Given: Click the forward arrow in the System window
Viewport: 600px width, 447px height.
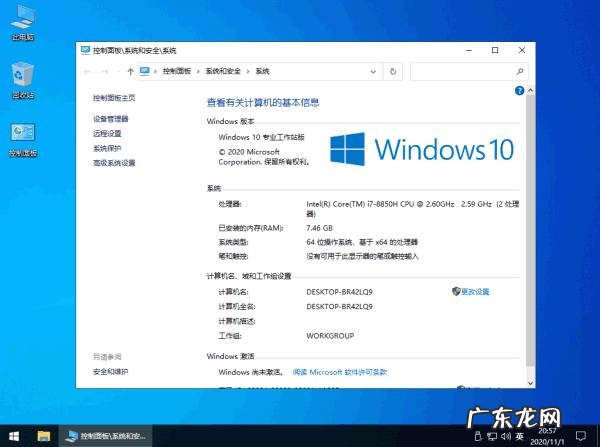Looking at the screenshot, I should [104, 72].
